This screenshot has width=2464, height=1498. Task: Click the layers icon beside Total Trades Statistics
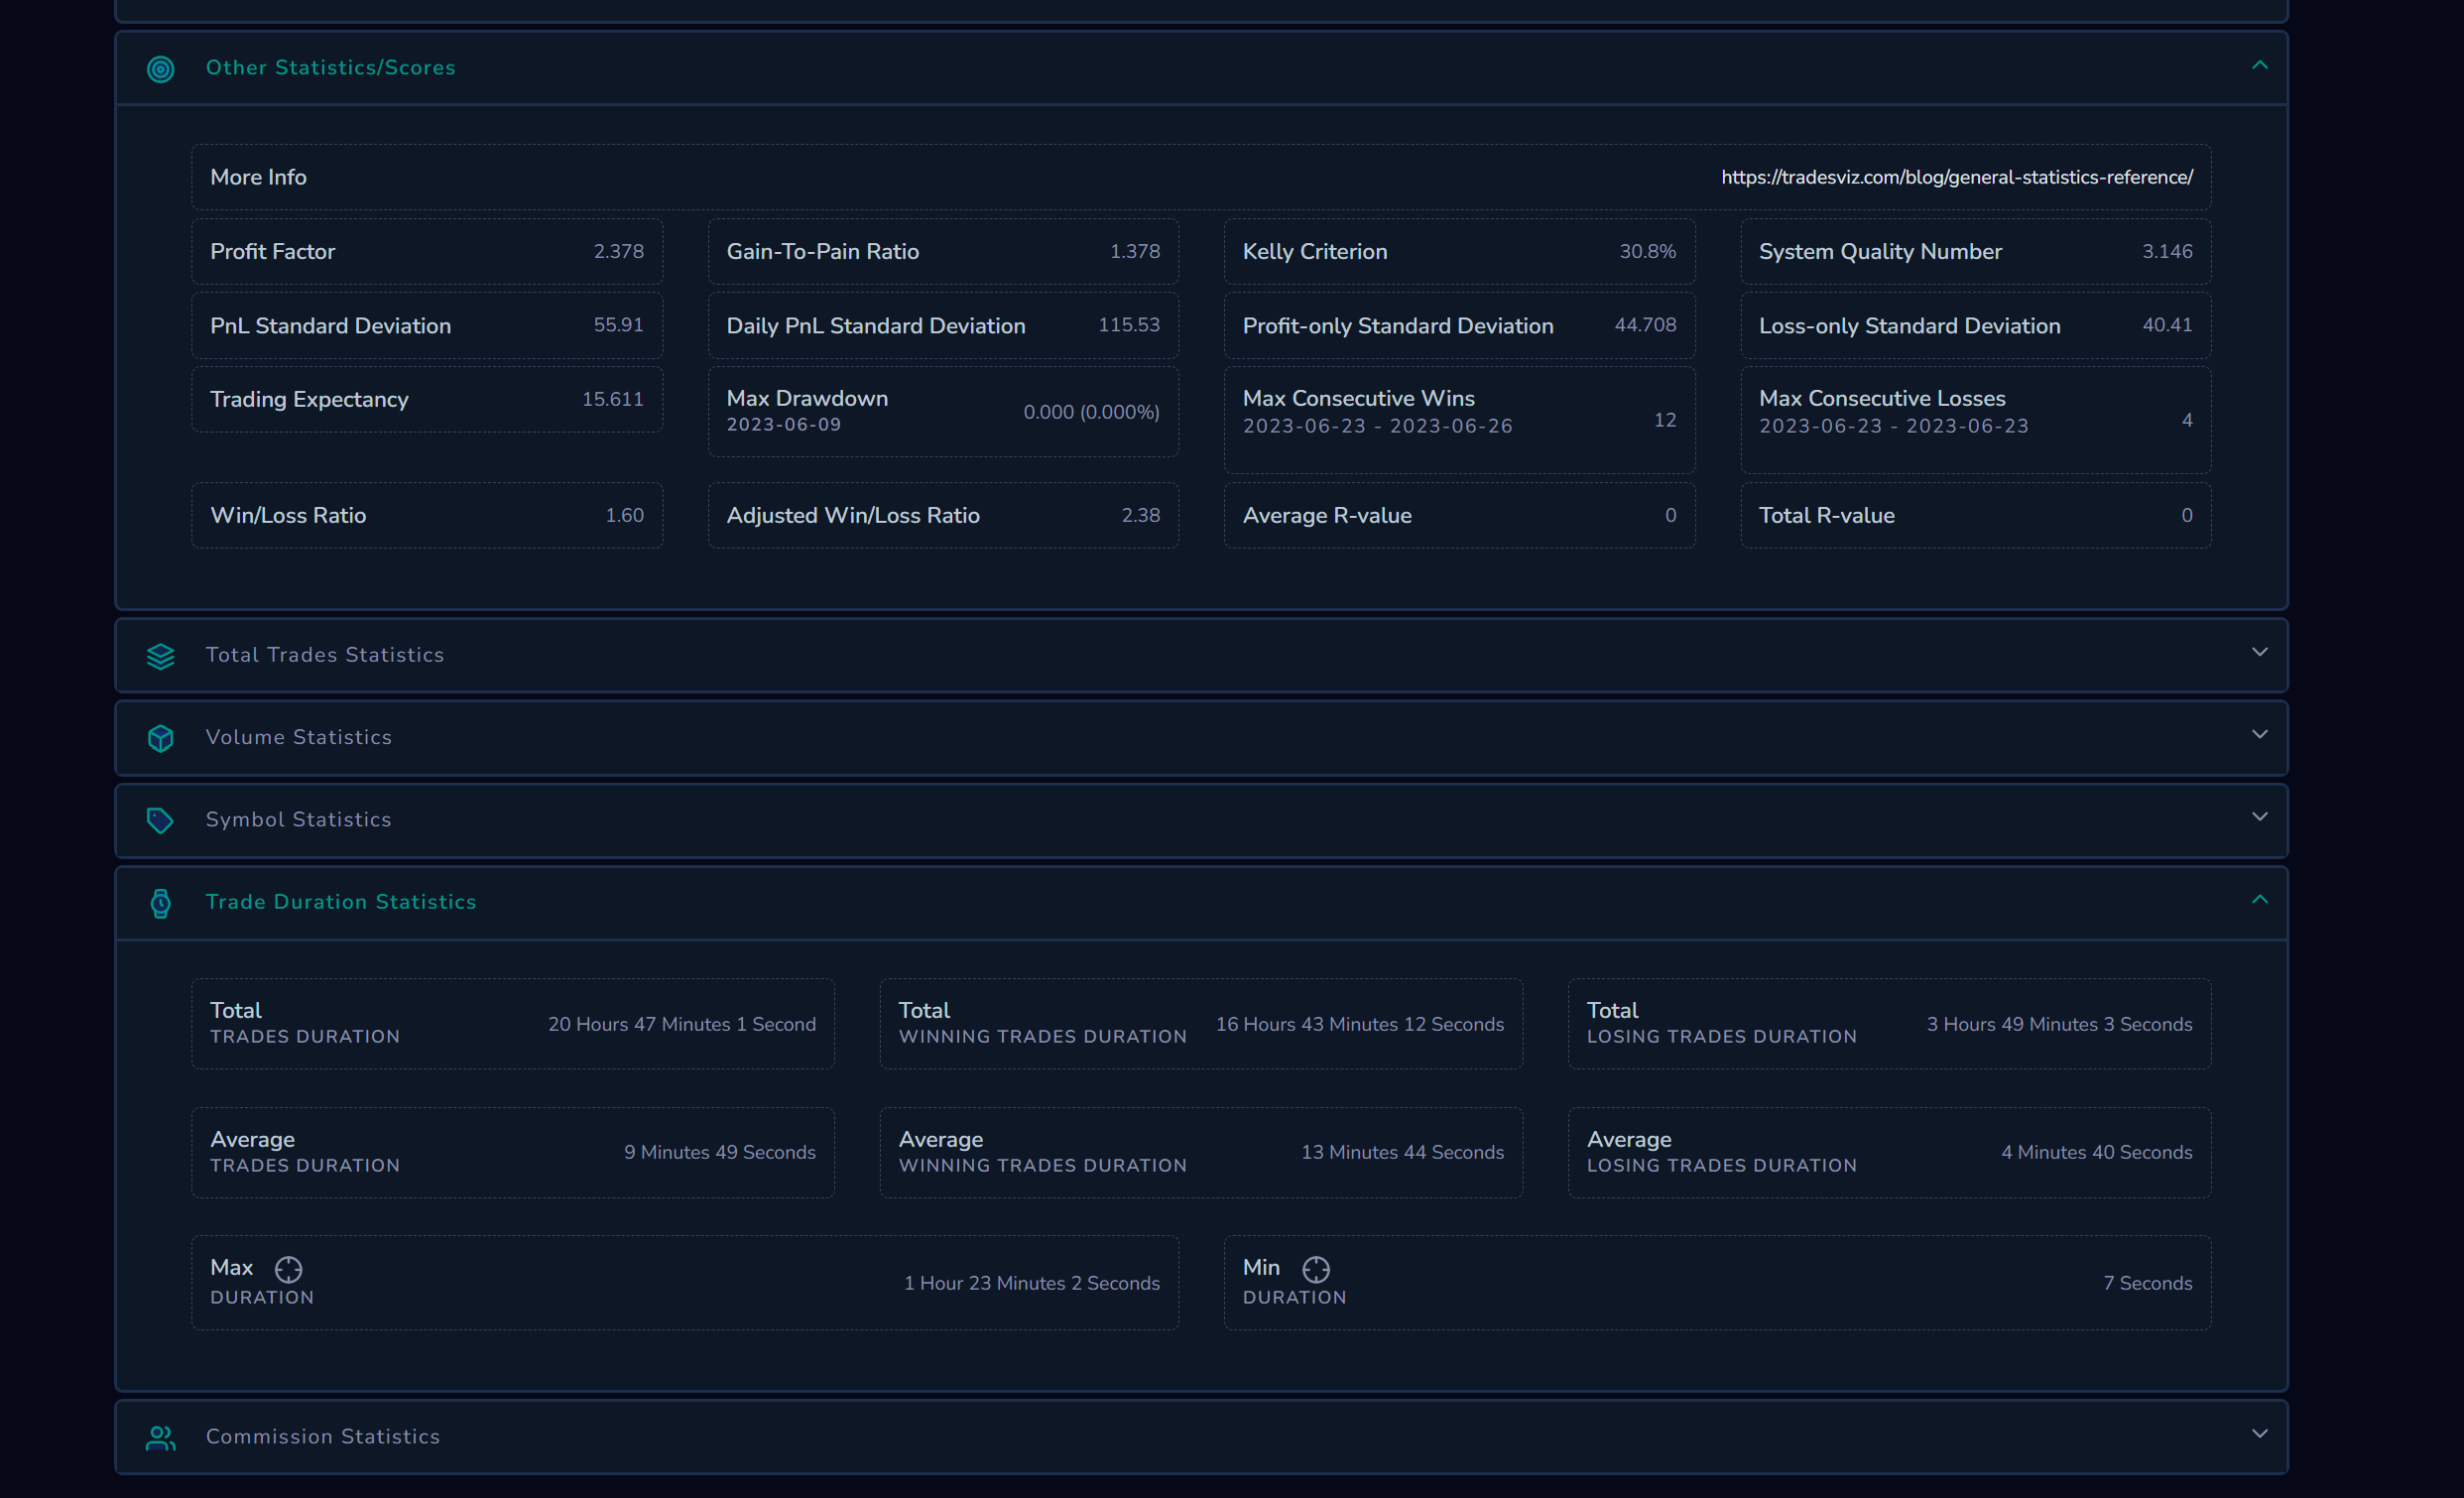coord(161,656)
